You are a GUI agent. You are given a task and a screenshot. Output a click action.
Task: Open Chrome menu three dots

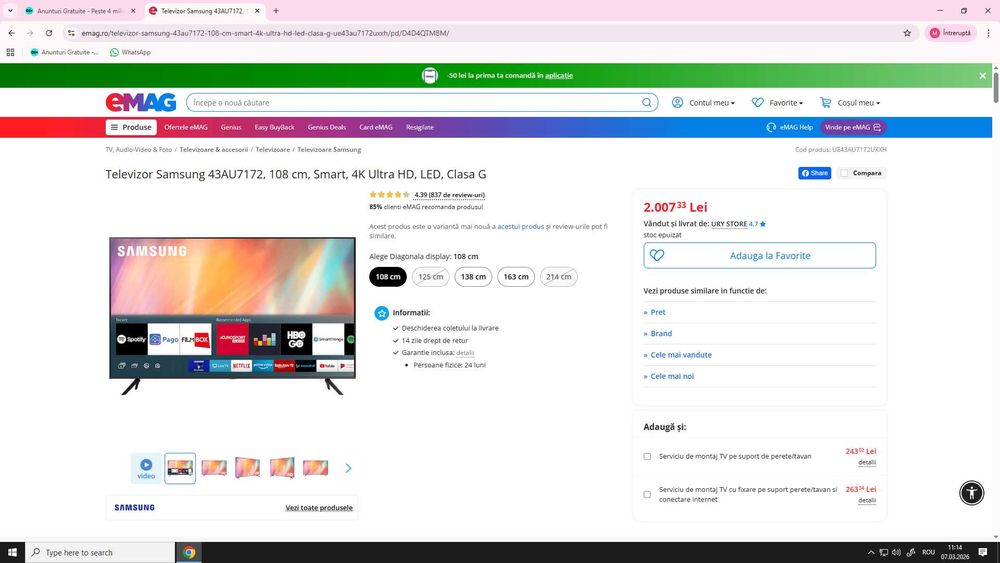[x=989, y=33]
